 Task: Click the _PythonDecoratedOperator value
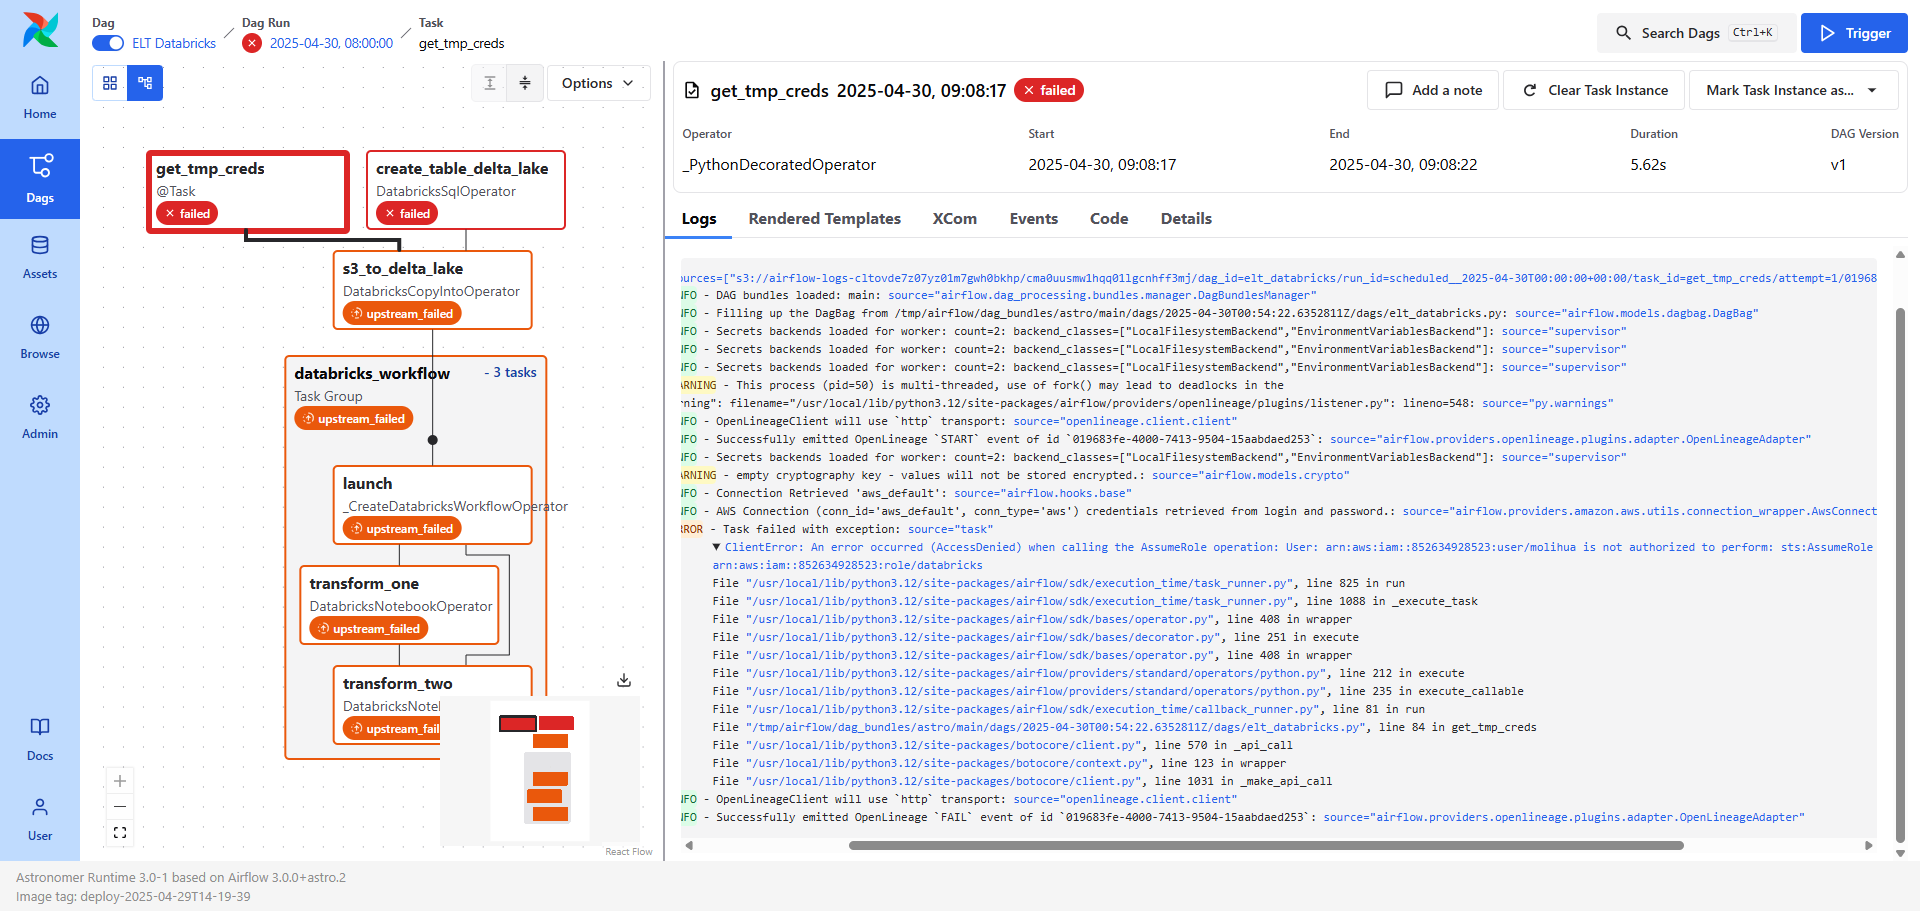[x=779, y=165]
